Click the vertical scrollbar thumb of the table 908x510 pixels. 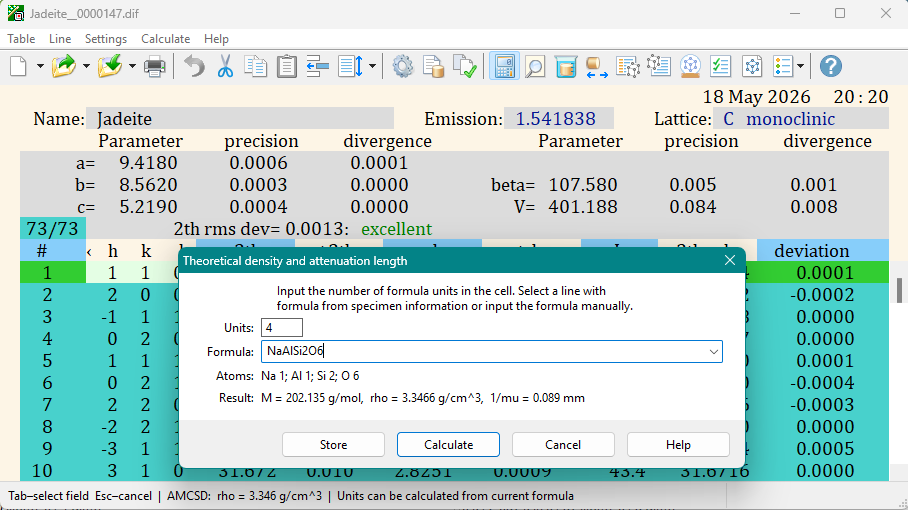click(x=899, y=290)
